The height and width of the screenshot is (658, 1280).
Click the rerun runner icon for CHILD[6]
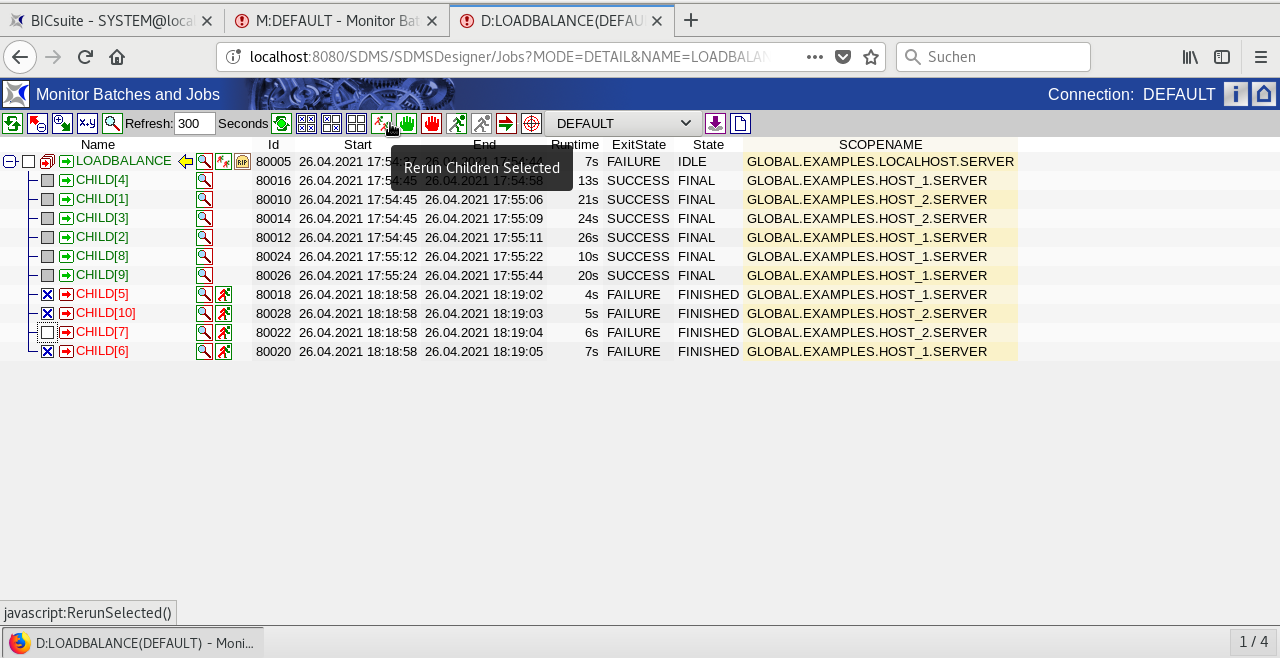coord(223,351)
